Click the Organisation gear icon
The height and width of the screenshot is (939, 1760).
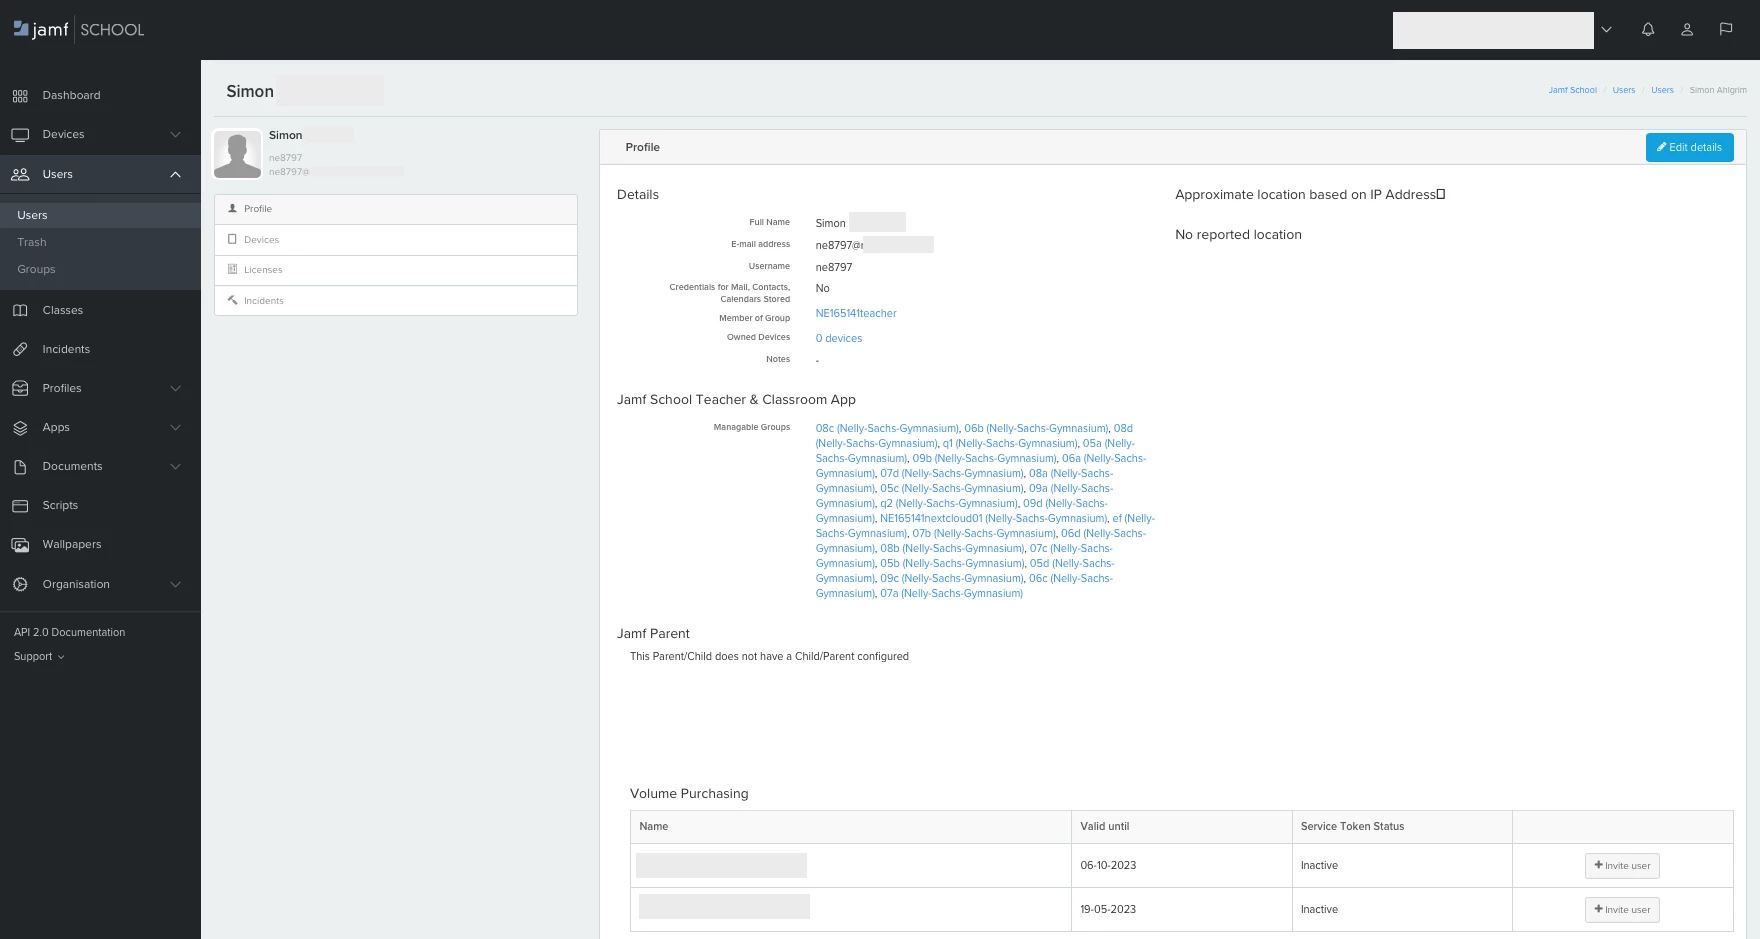pyautogui.click(x=20, y=584)
